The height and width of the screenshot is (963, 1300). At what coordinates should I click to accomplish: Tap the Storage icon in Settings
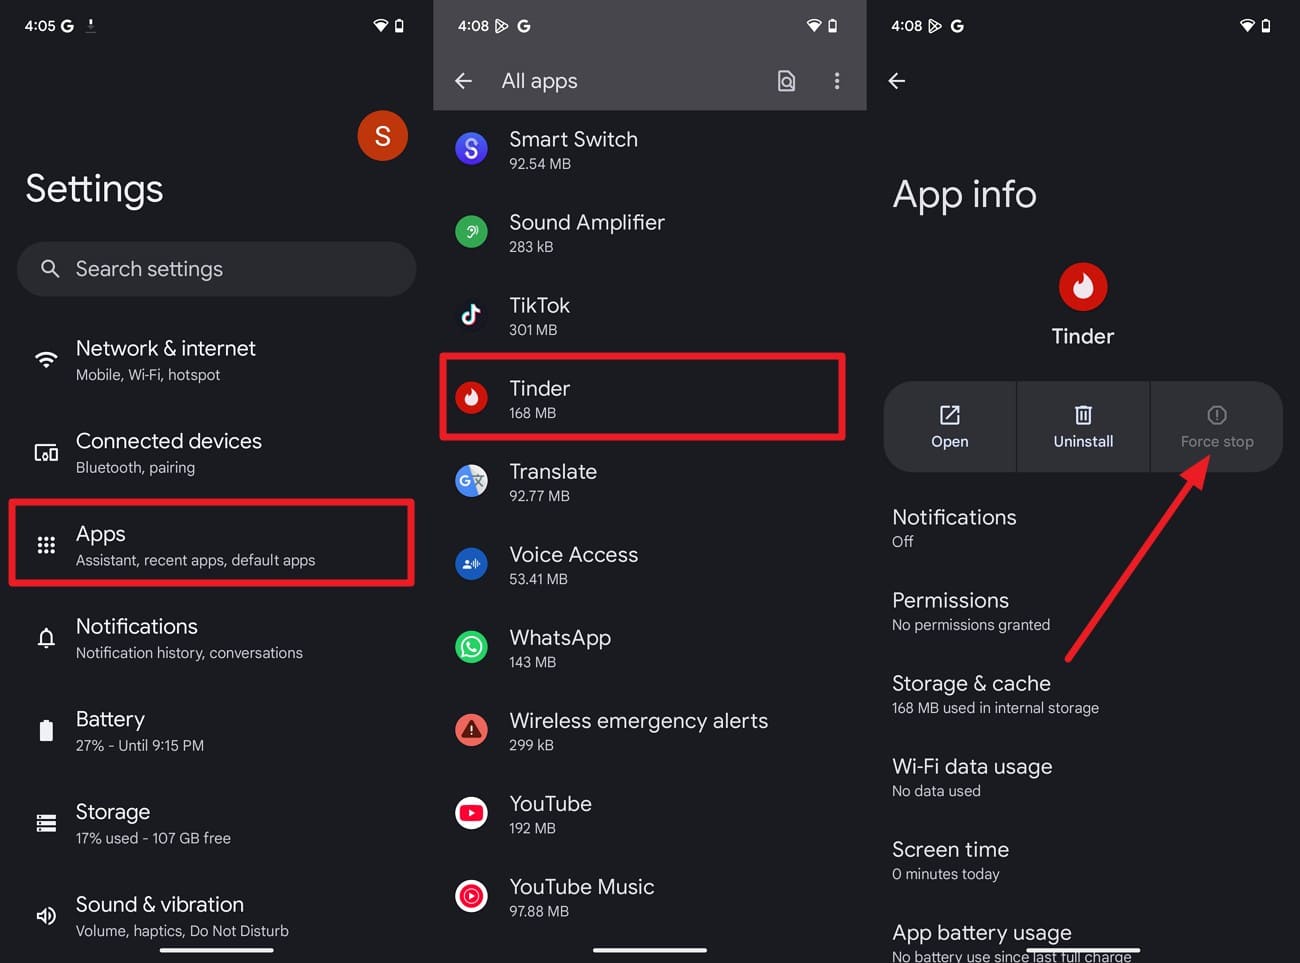coord(46,823)
